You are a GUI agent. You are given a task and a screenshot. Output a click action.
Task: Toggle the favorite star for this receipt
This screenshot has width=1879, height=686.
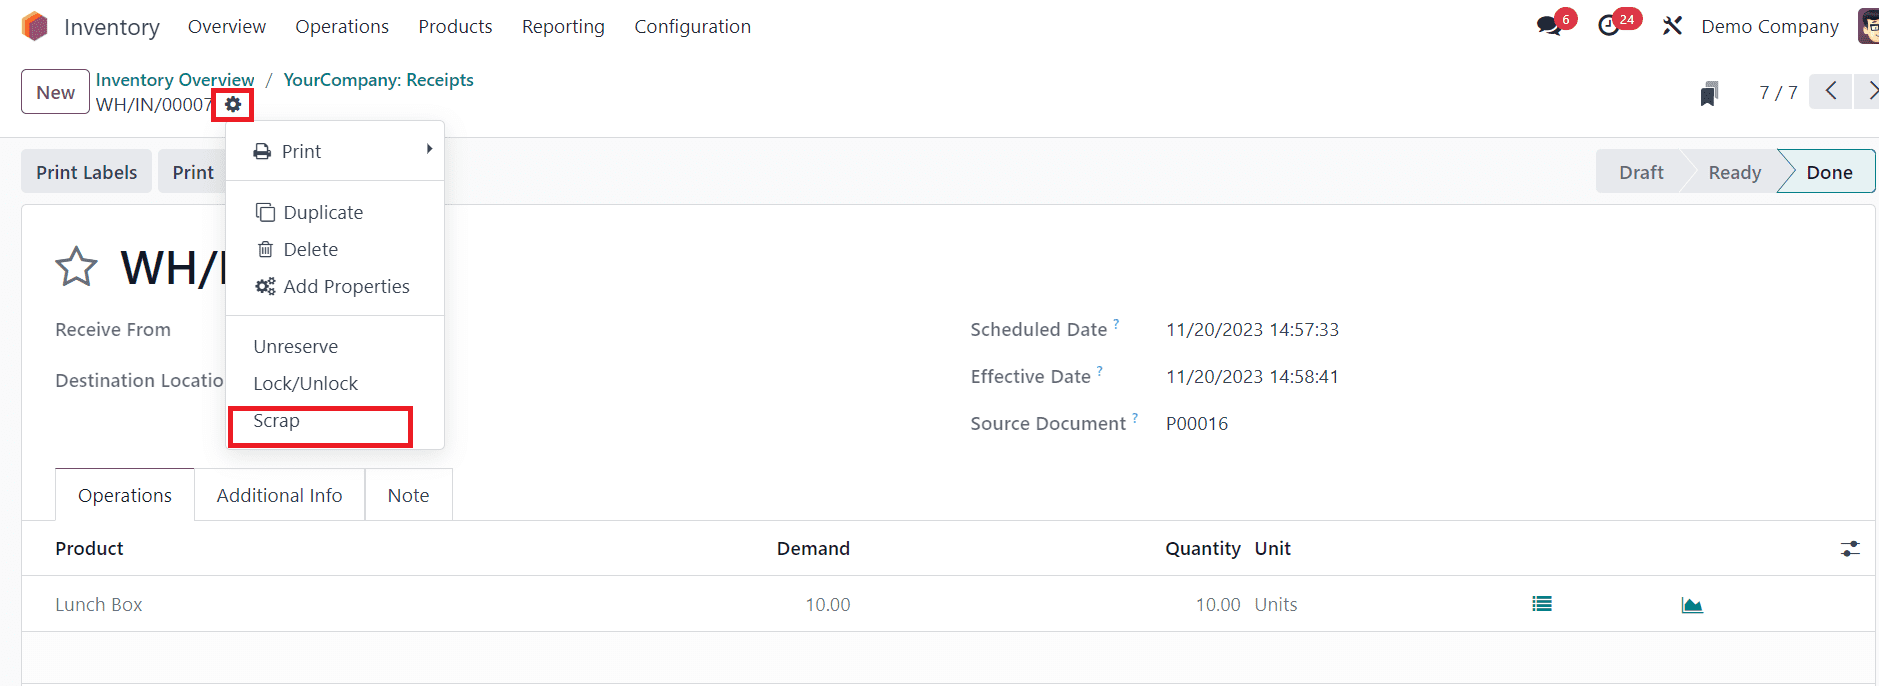(x=76, y=267)
